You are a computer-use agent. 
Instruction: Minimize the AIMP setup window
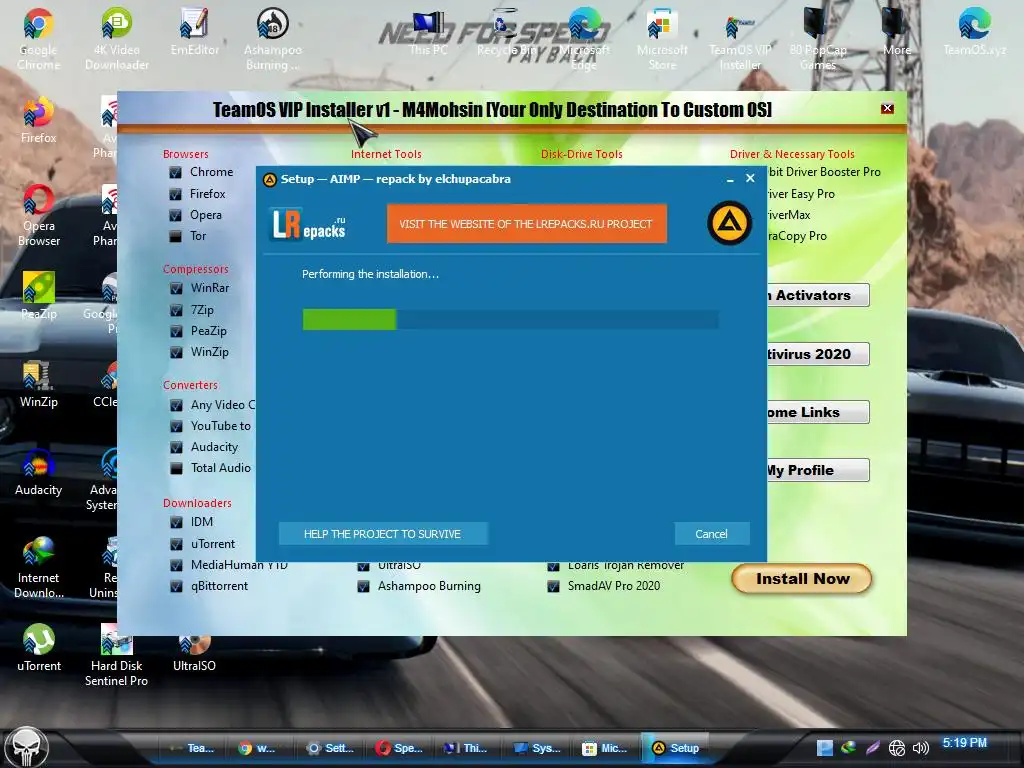coord(730,178)
